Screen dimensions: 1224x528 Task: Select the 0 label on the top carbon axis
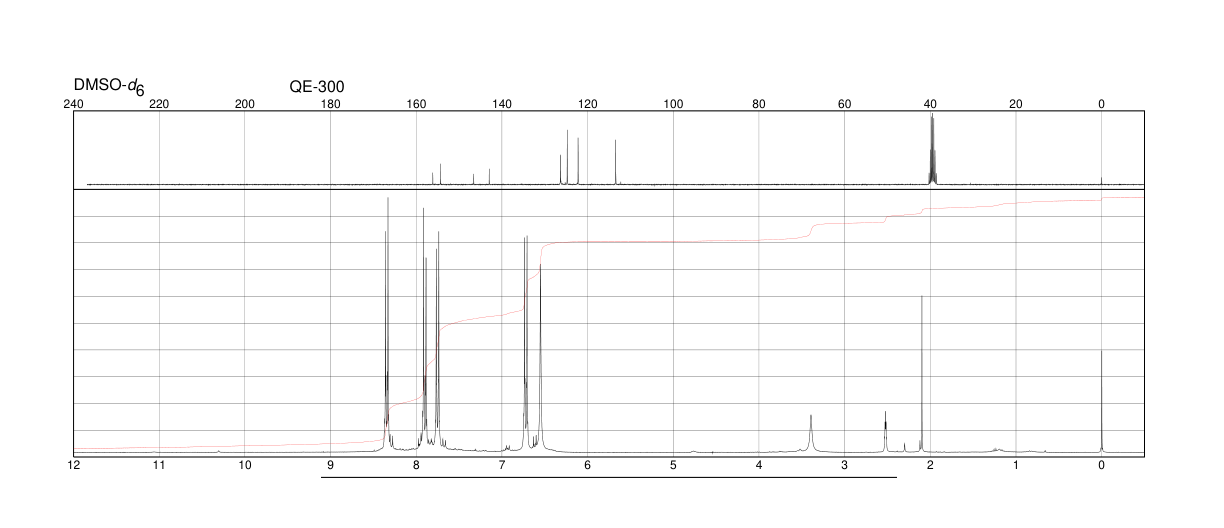point(1101,104)
